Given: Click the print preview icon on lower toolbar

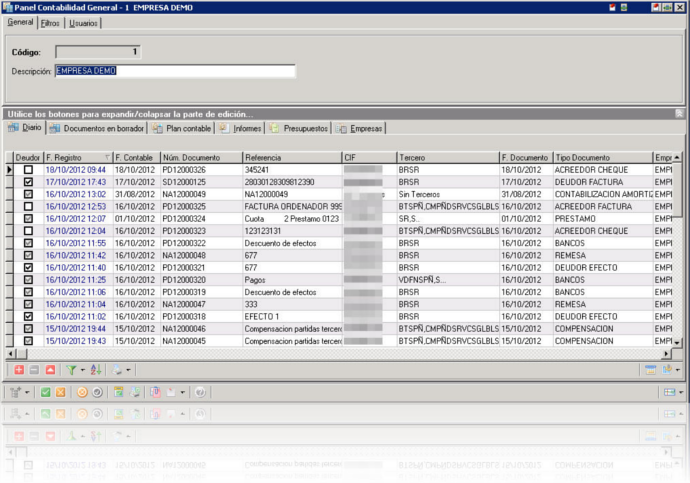Looking at the screenshot, I should click(x=135, y=392).
